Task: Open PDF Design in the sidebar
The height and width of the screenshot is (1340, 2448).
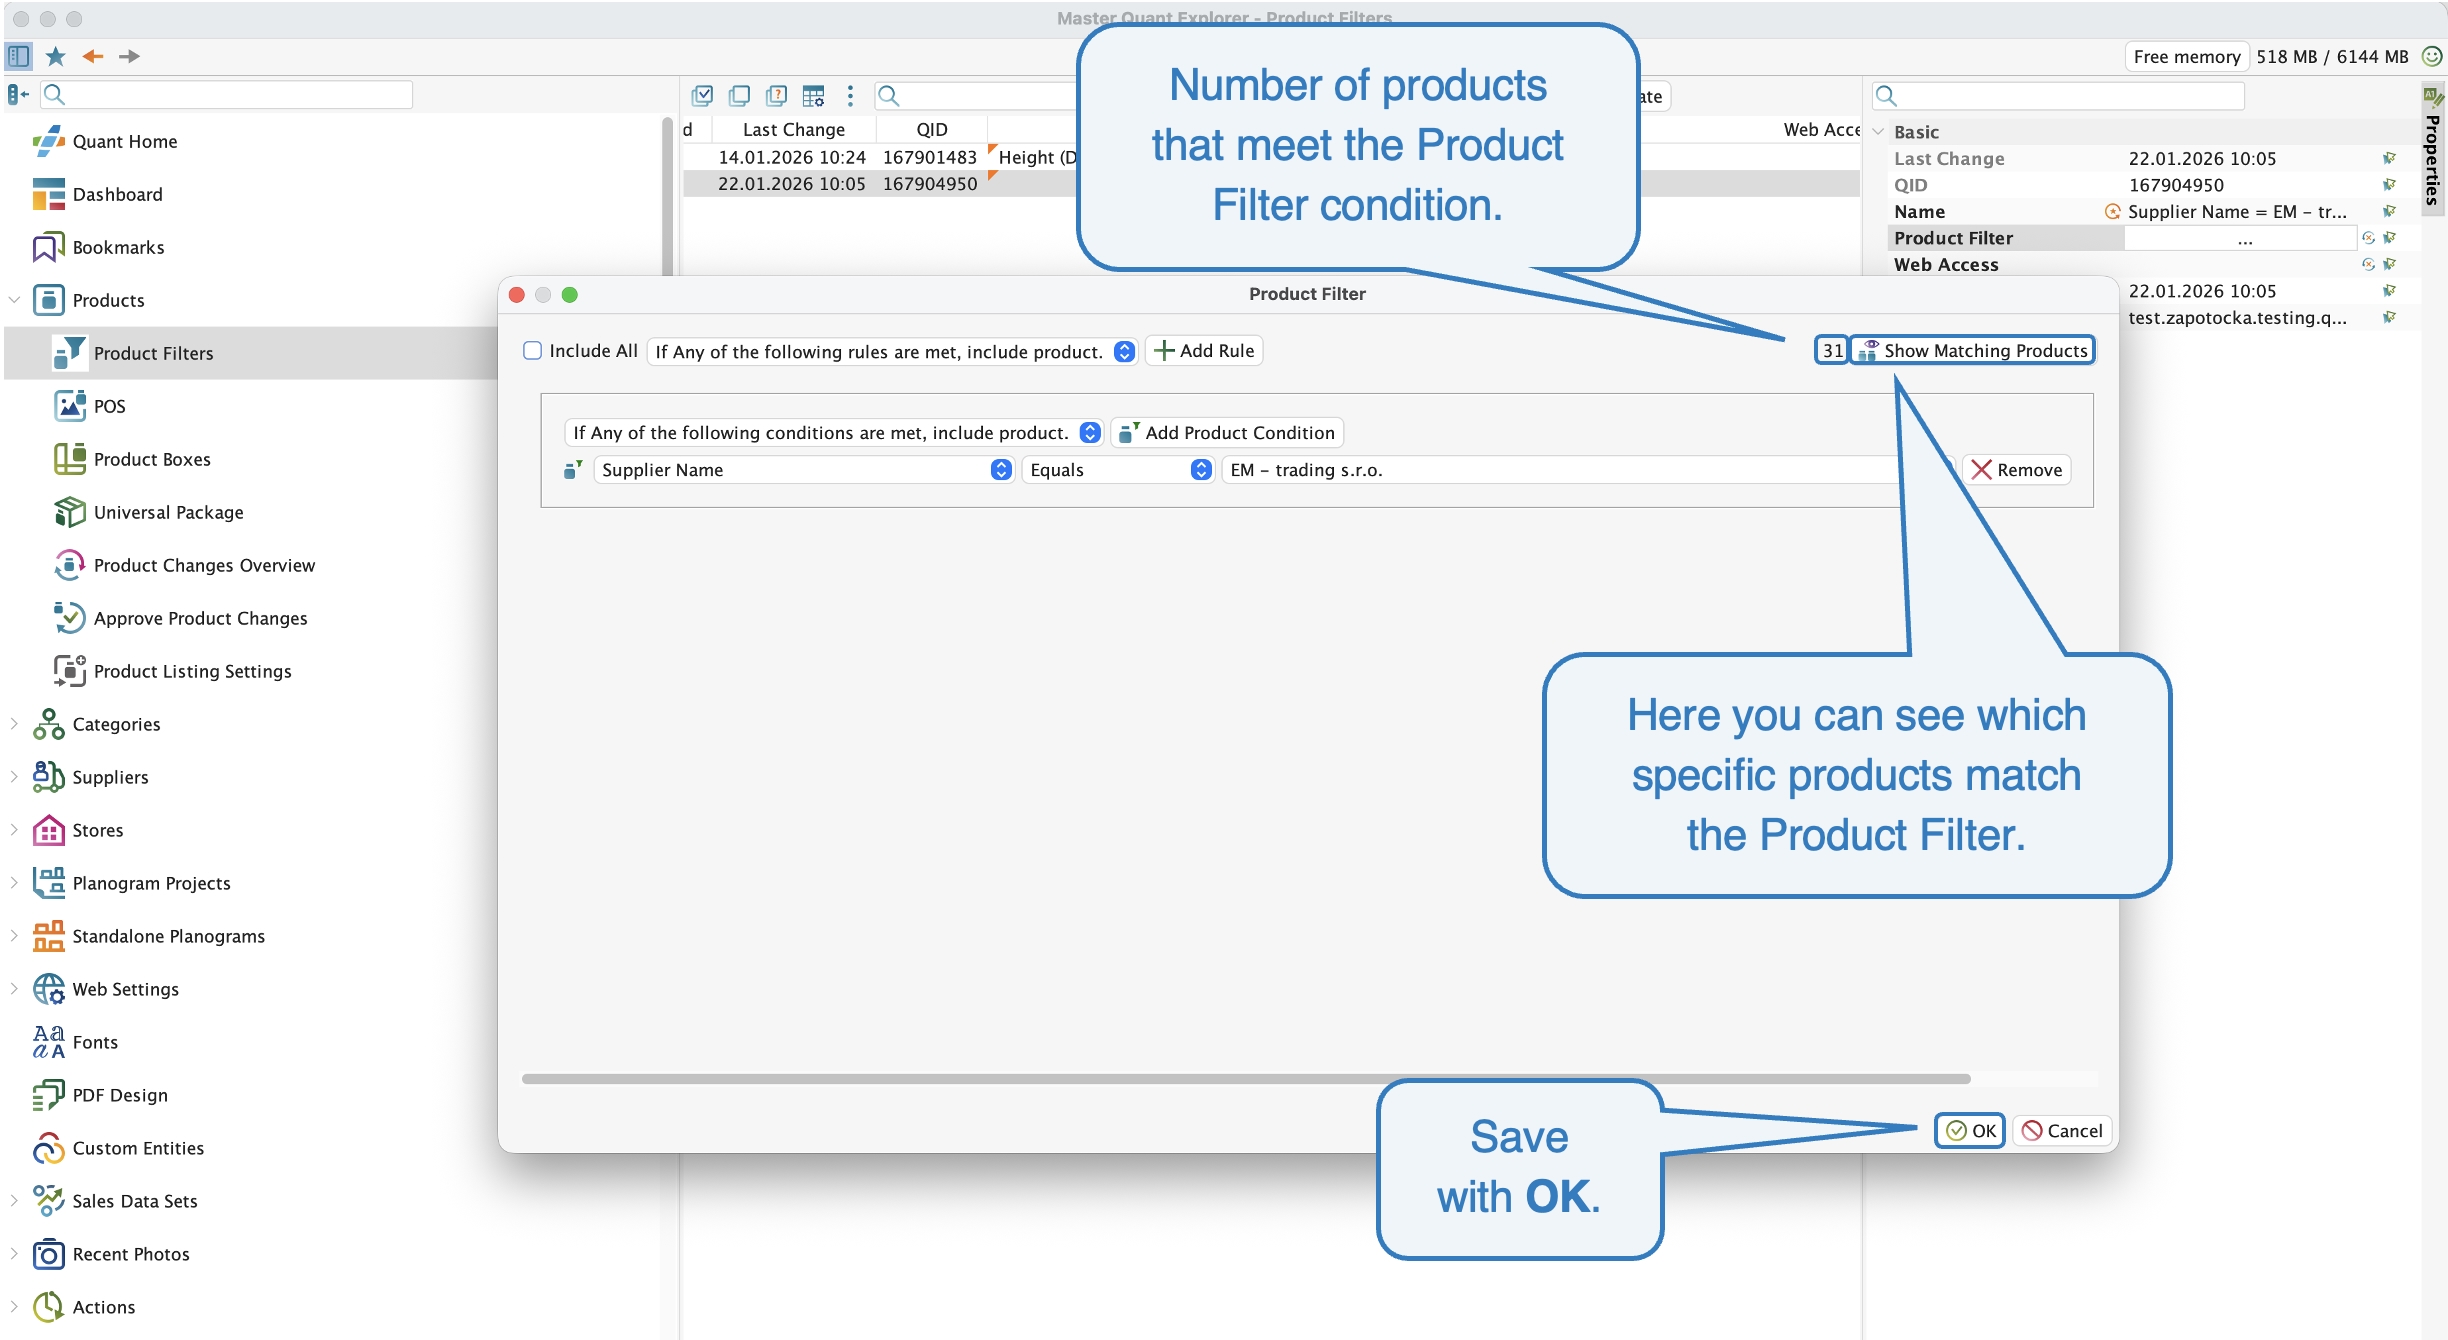Action: pos(120,1095)
